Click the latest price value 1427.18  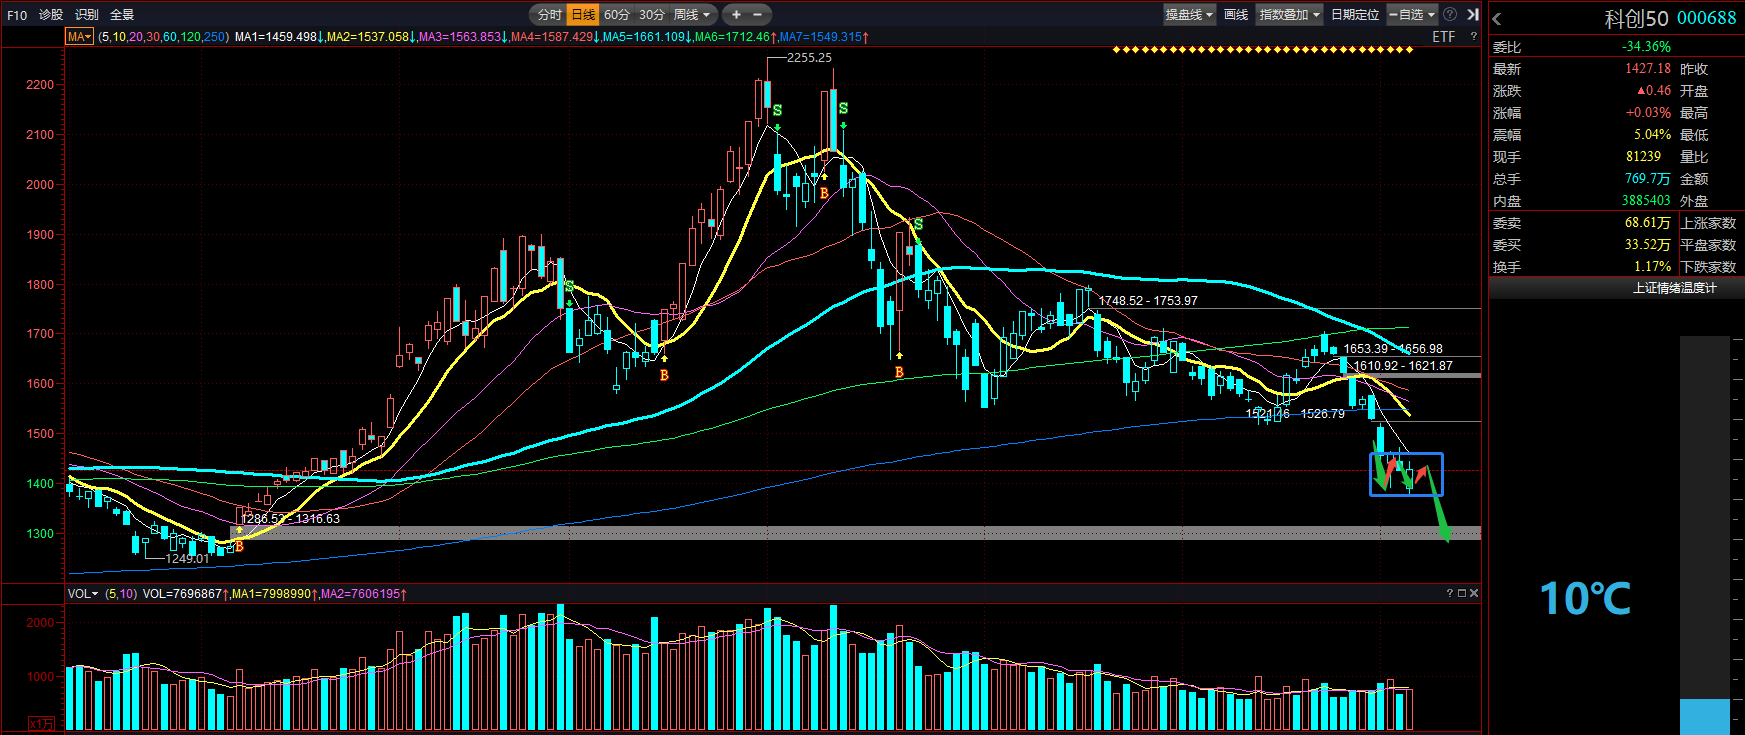(x=1648, y=69)
